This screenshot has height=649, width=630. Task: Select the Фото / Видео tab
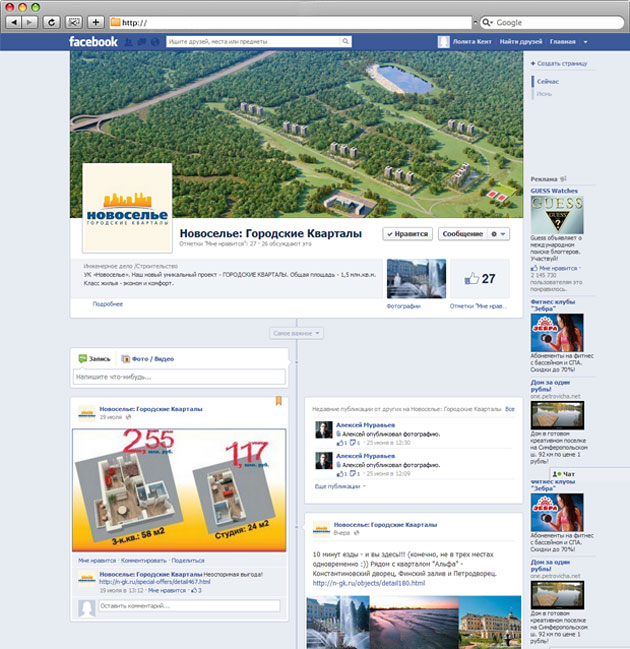148,359
